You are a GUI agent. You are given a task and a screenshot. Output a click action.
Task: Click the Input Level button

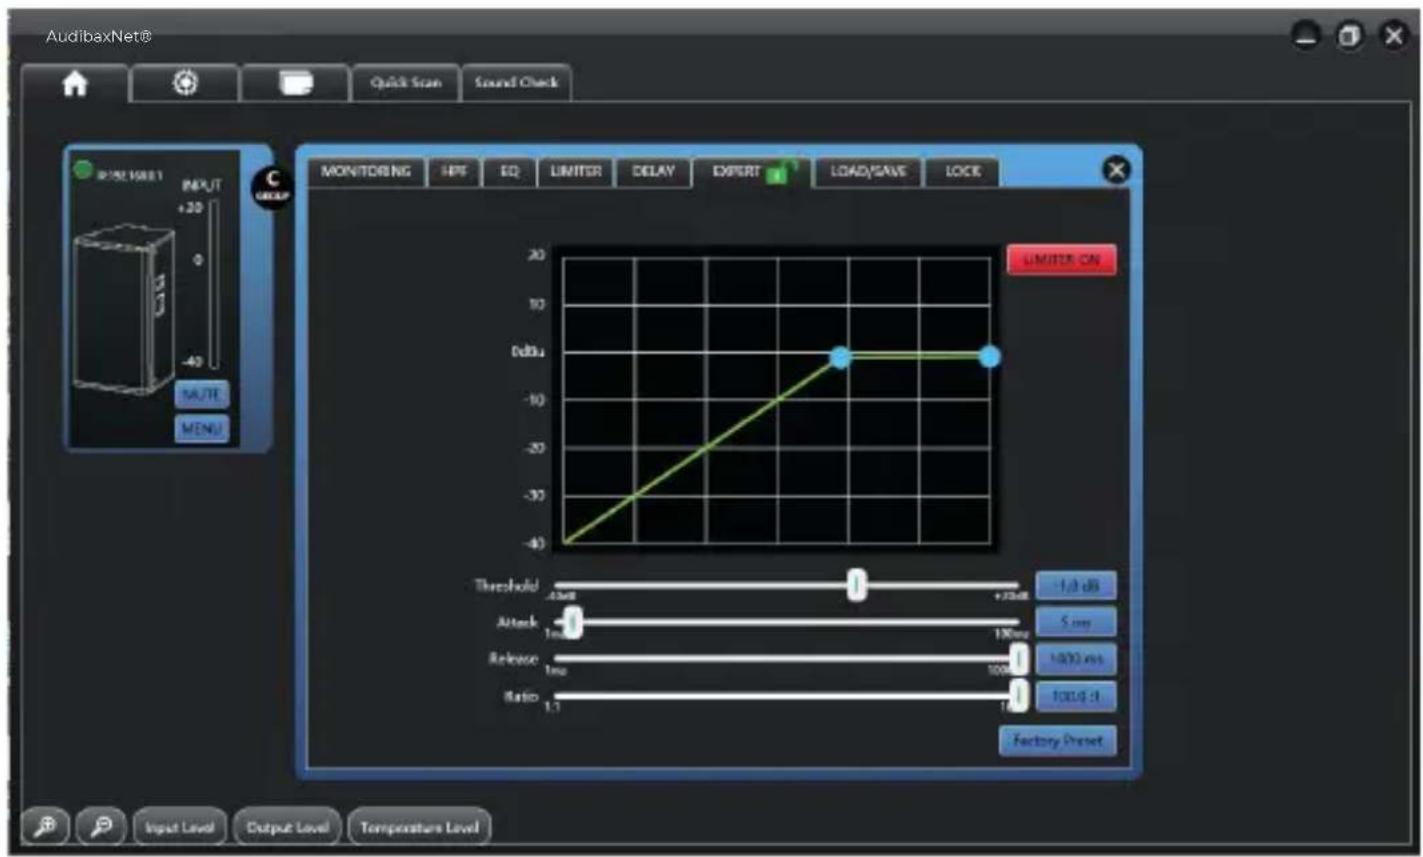[181, 827]
